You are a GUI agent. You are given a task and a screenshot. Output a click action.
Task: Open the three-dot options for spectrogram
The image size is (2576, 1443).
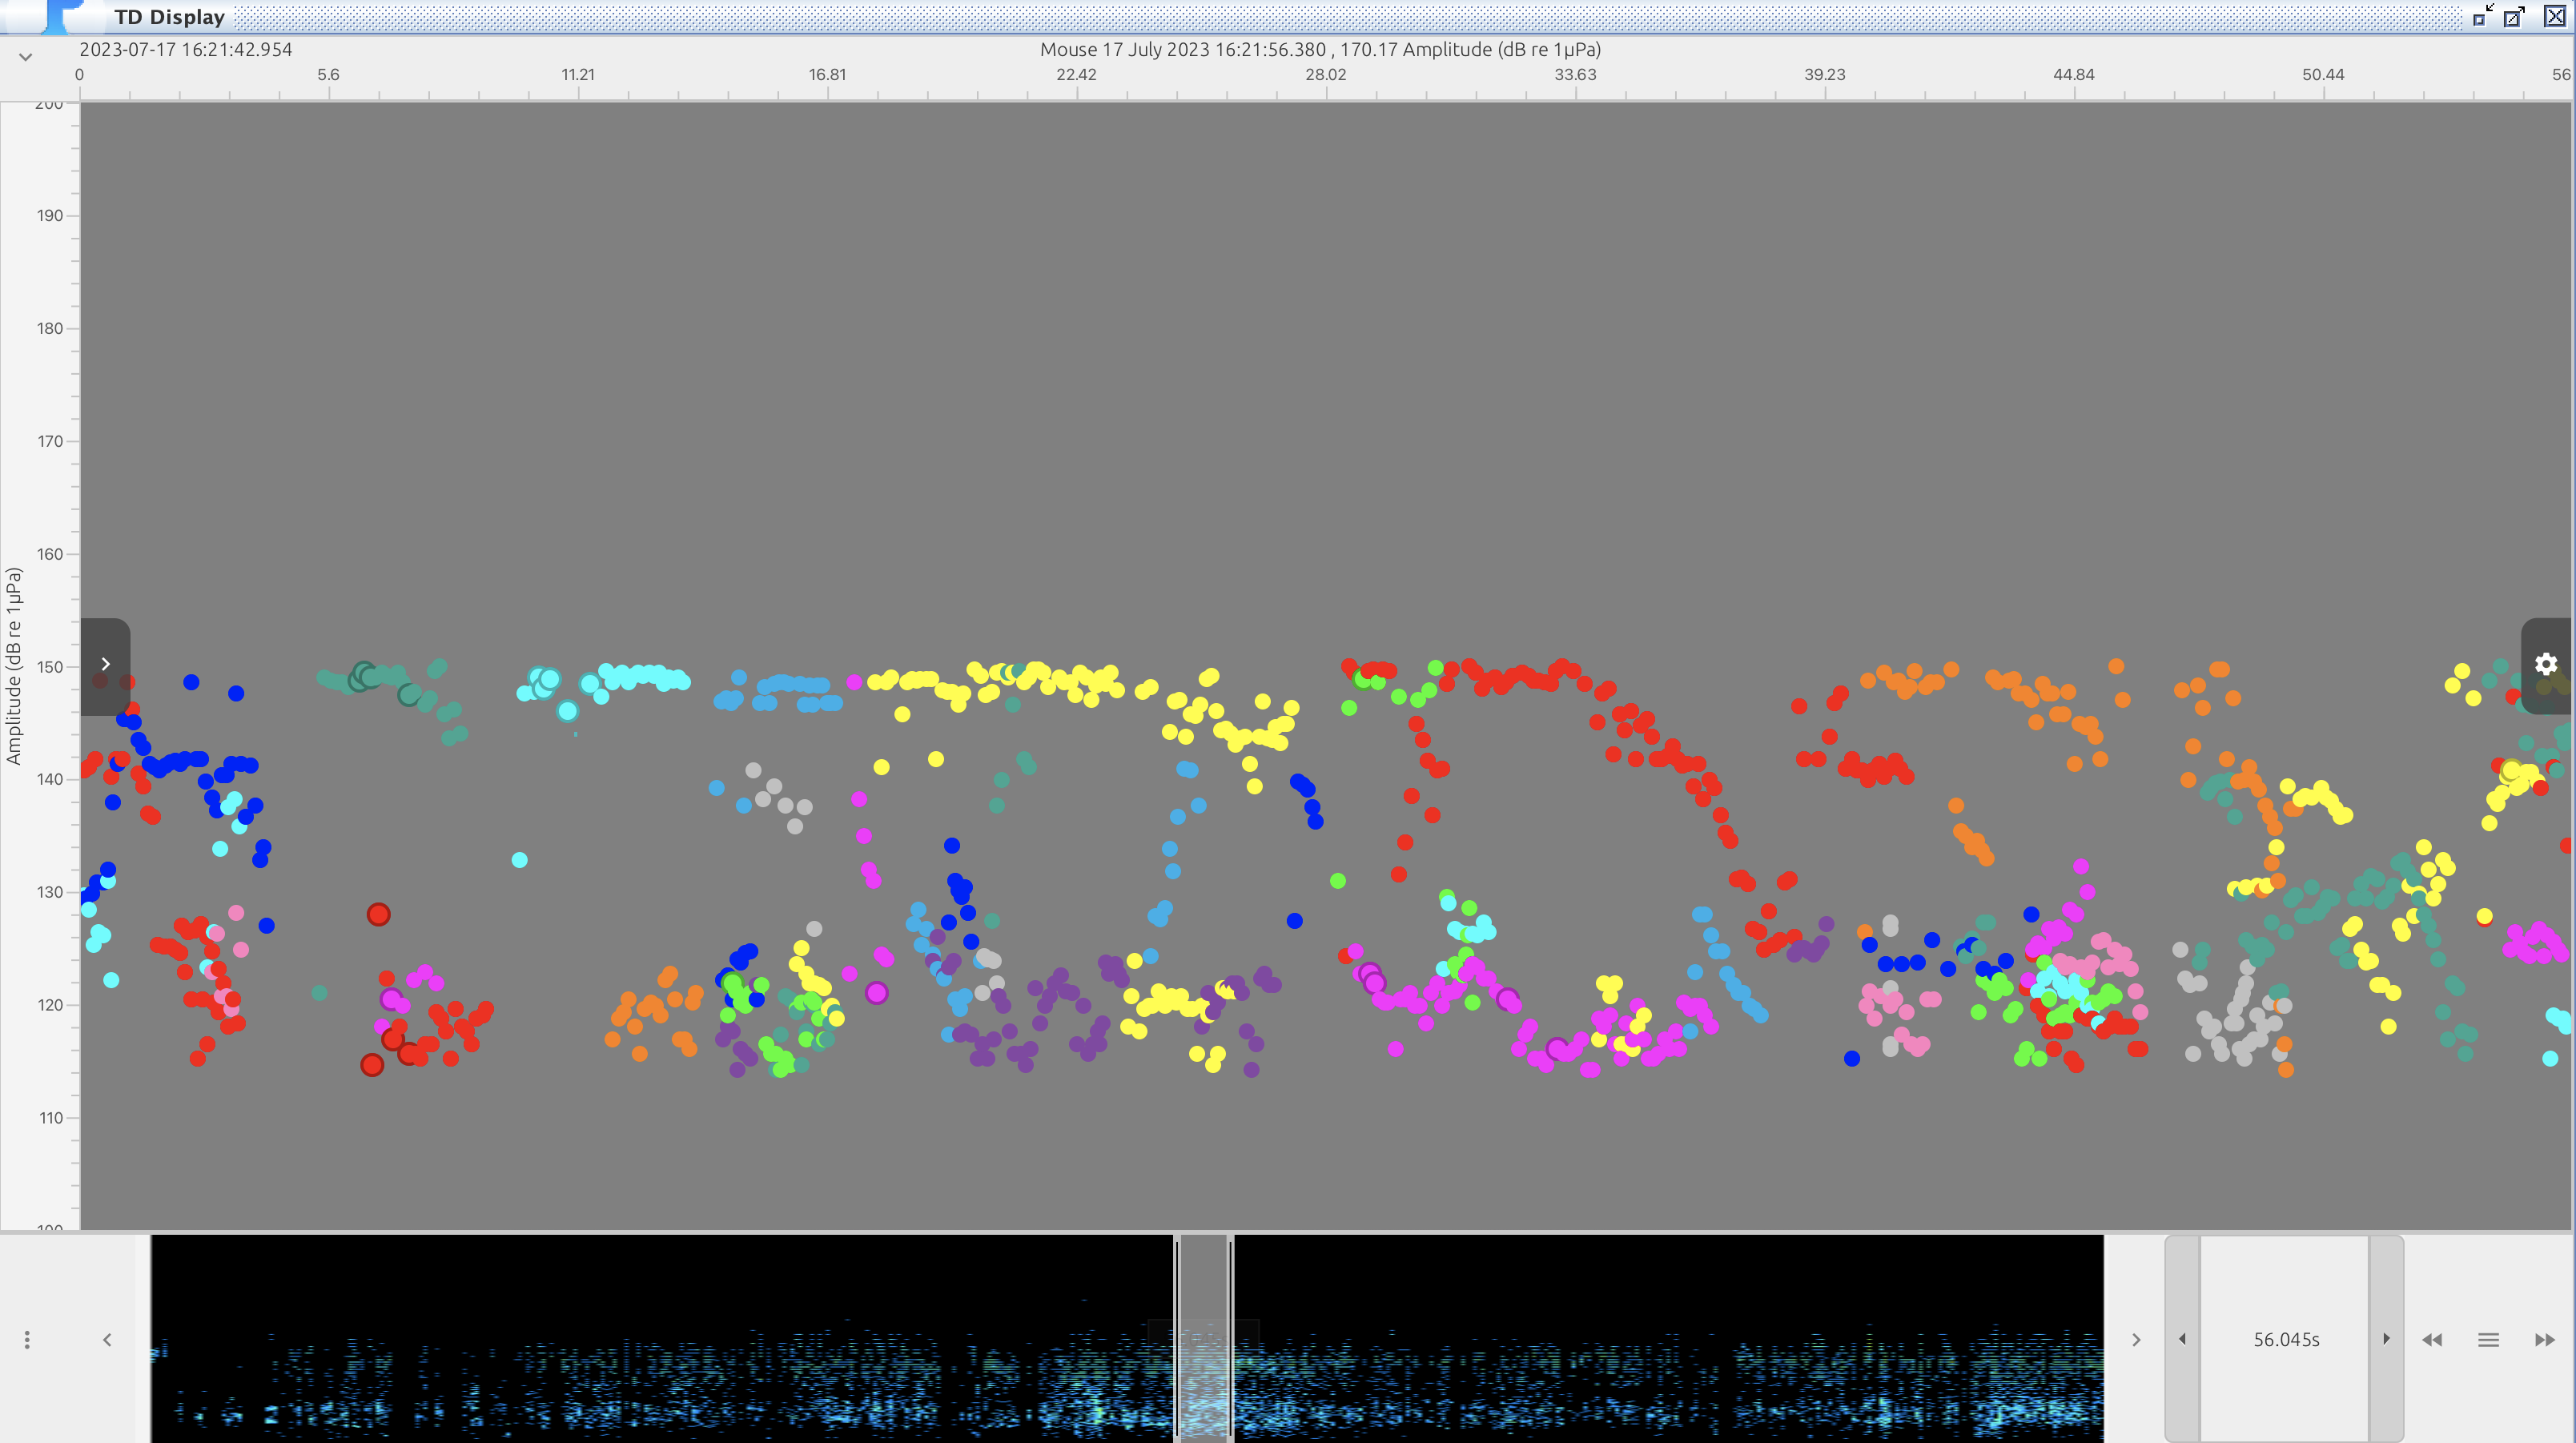click(x=27, y=1339)
